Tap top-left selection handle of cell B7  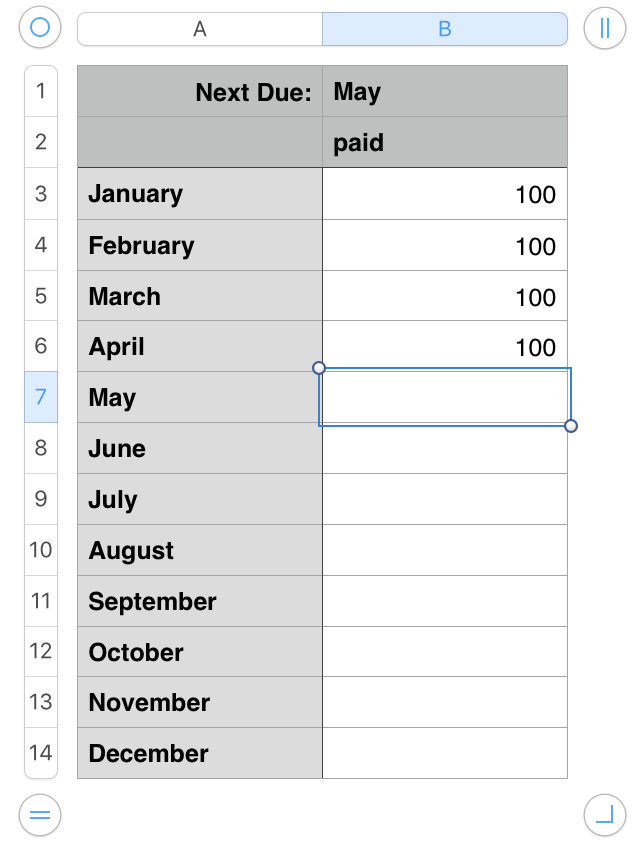click(319, 368)
